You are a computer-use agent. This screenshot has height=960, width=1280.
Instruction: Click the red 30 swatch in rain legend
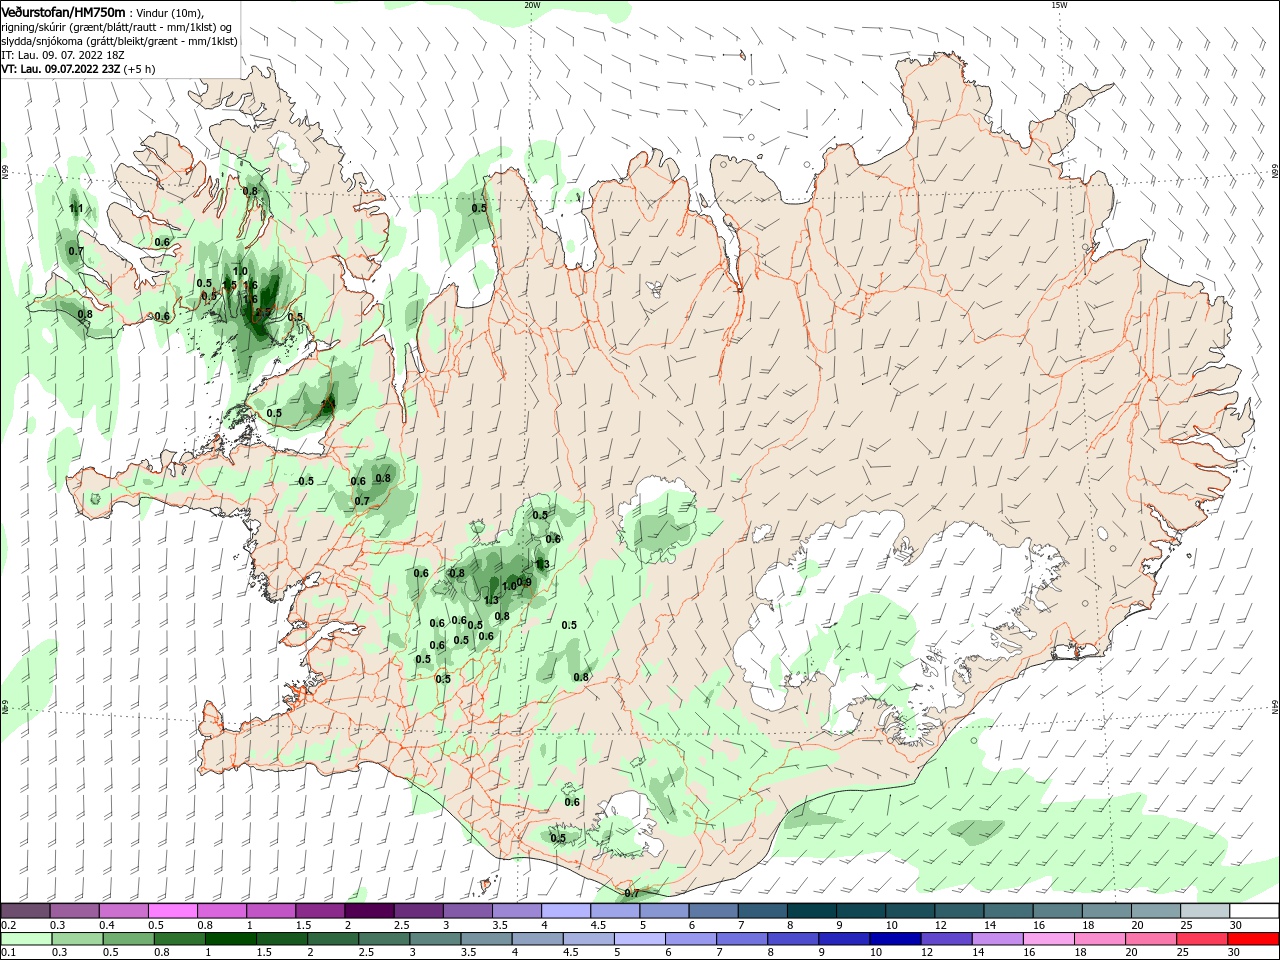pyautogui.click(x=1254, y=939)
